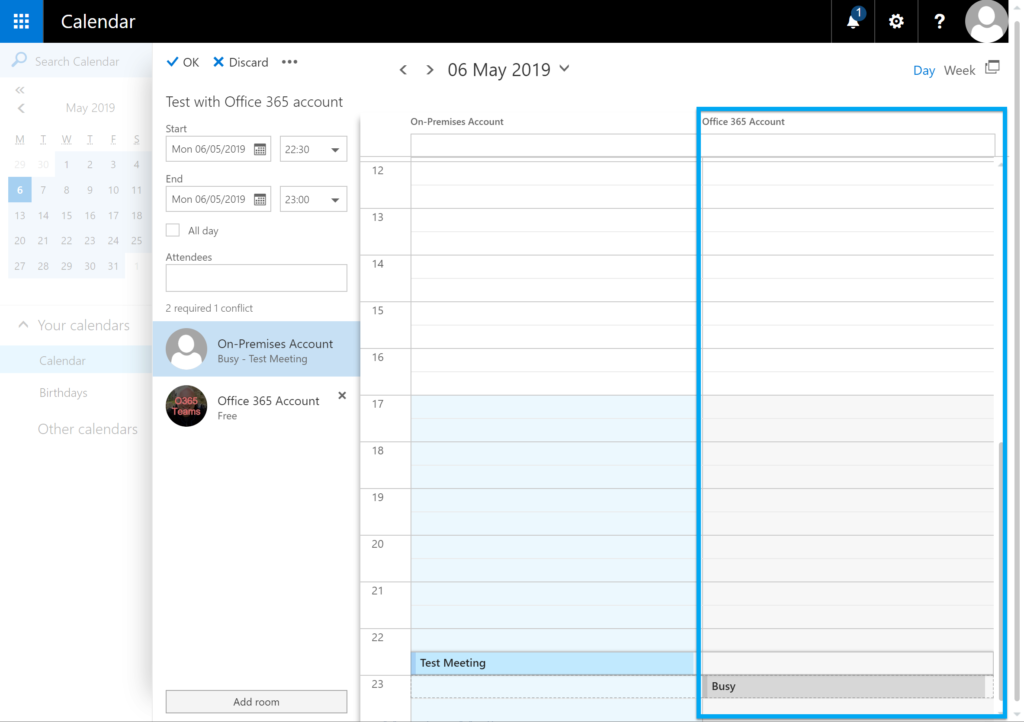Screen dimensions: 1024x722
Task: Click the search magnifier icon
Action: (20, 60)
